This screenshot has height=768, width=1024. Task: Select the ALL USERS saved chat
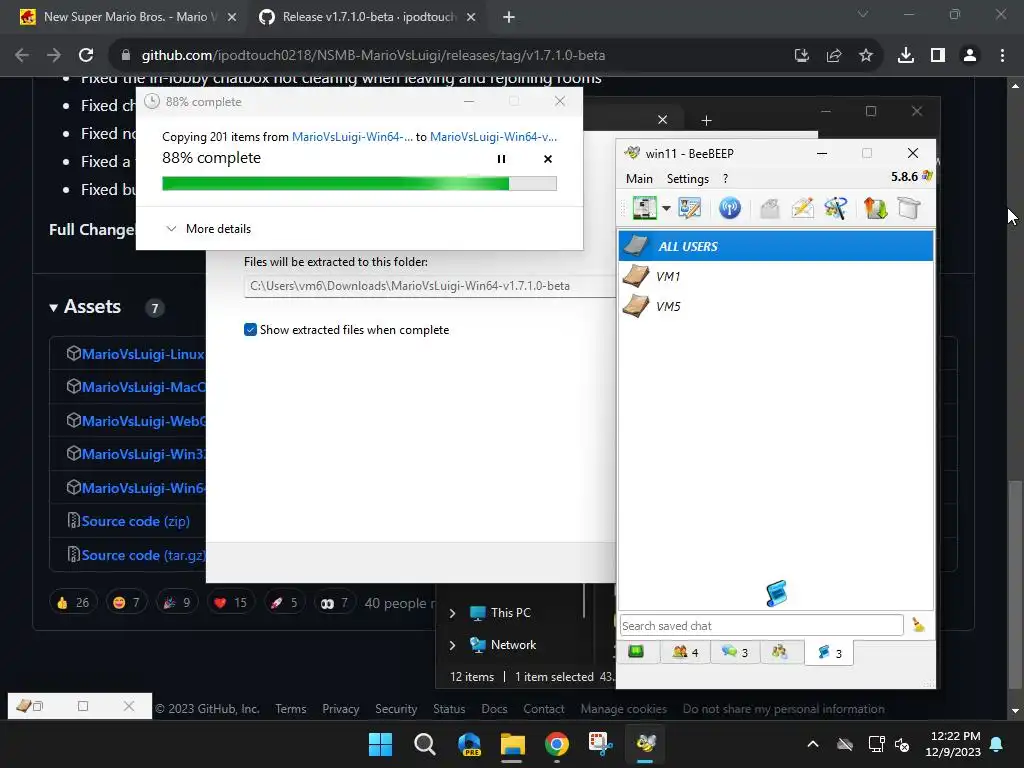pos(775,246)
